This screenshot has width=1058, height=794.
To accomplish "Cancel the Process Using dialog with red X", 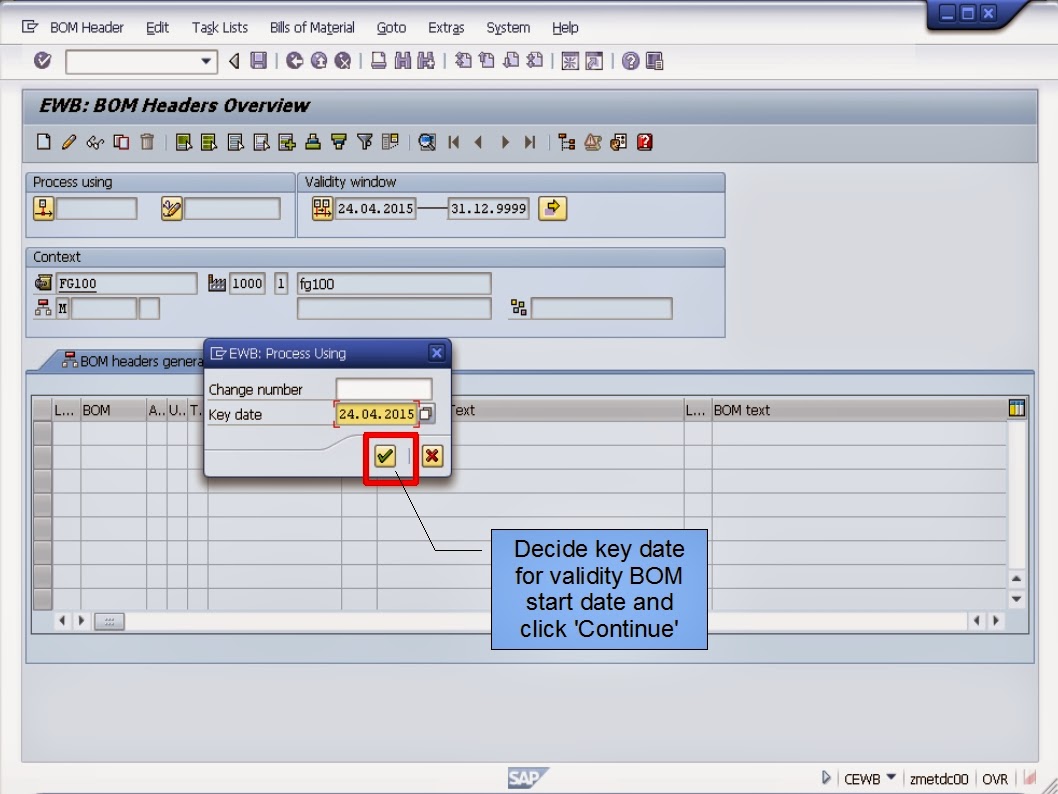I will (x=432, y=456).
